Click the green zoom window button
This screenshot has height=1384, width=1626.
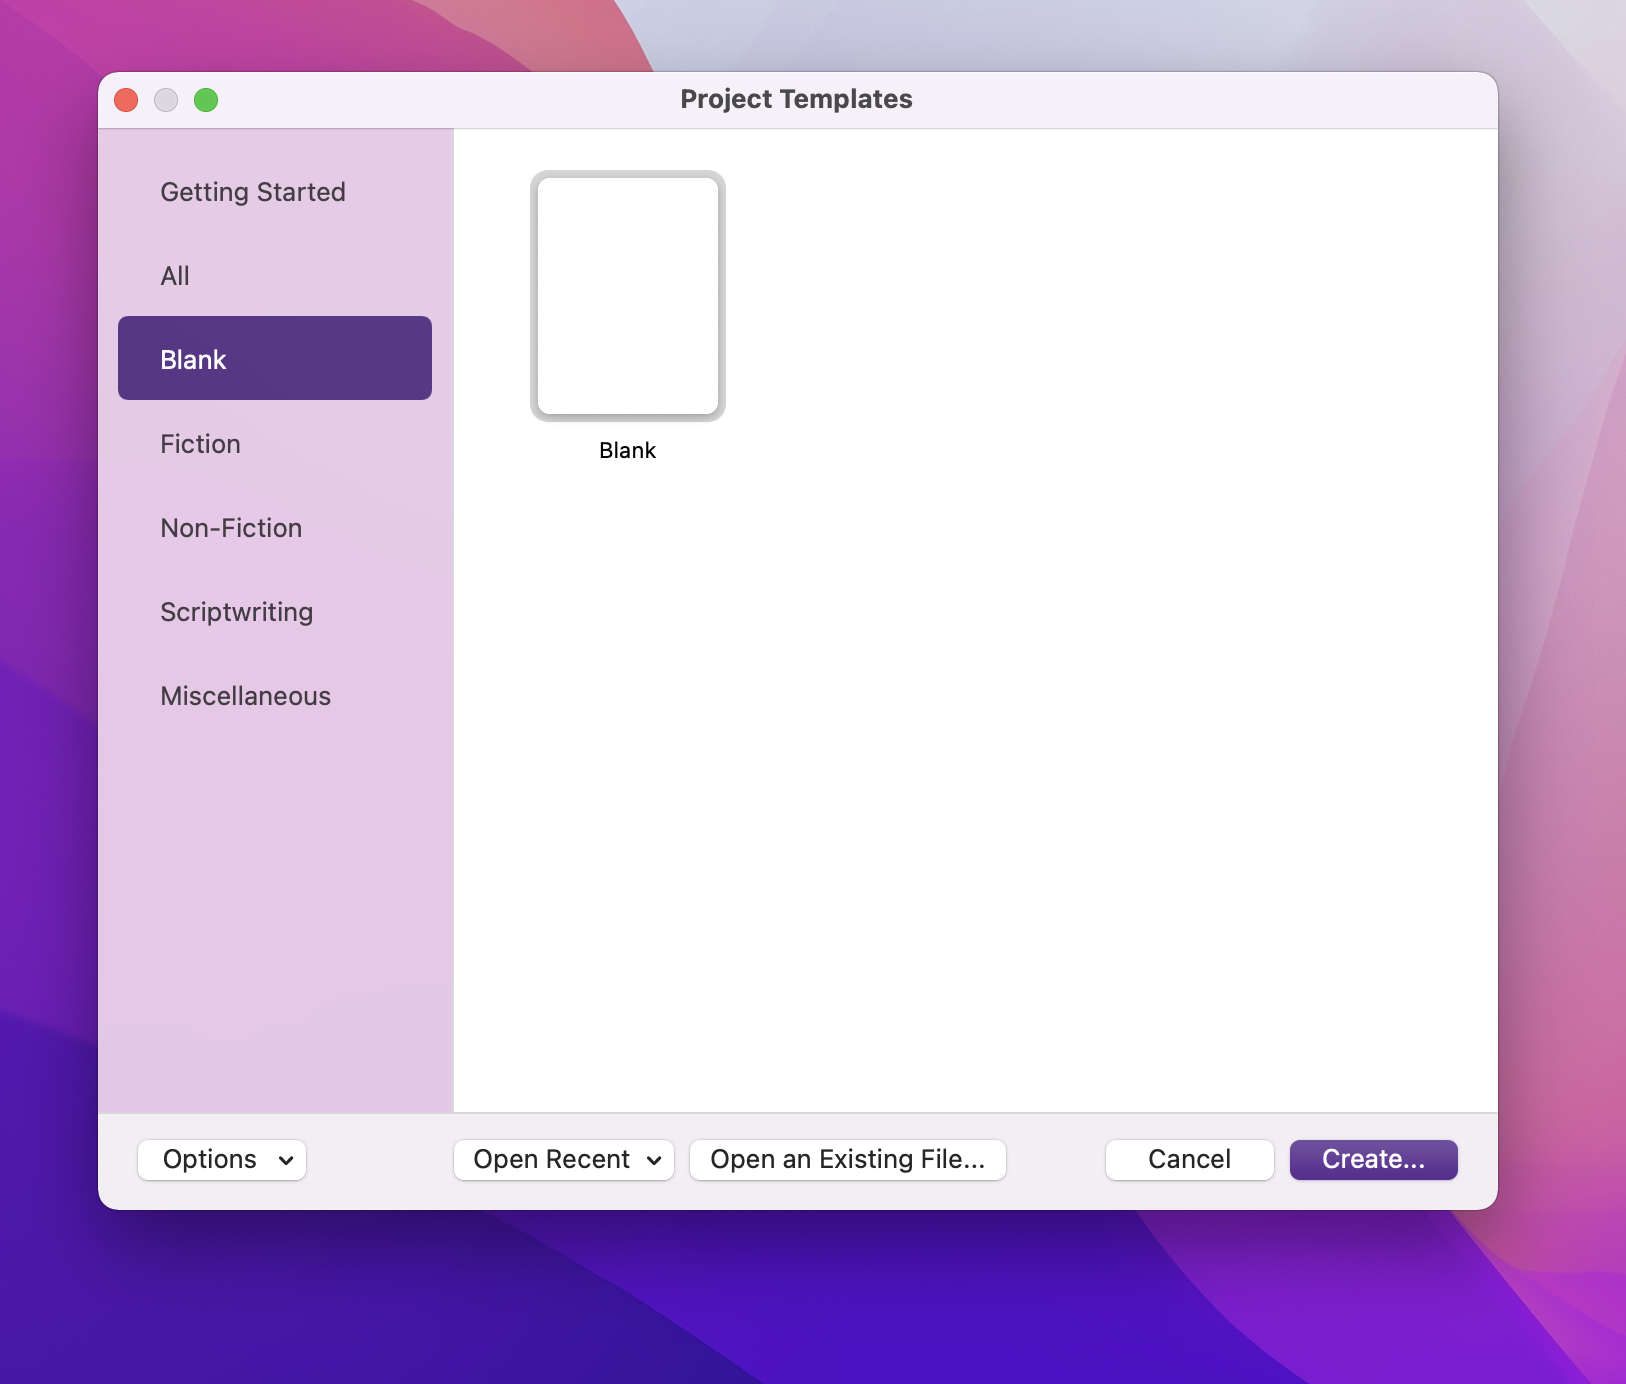click(206, 100)
